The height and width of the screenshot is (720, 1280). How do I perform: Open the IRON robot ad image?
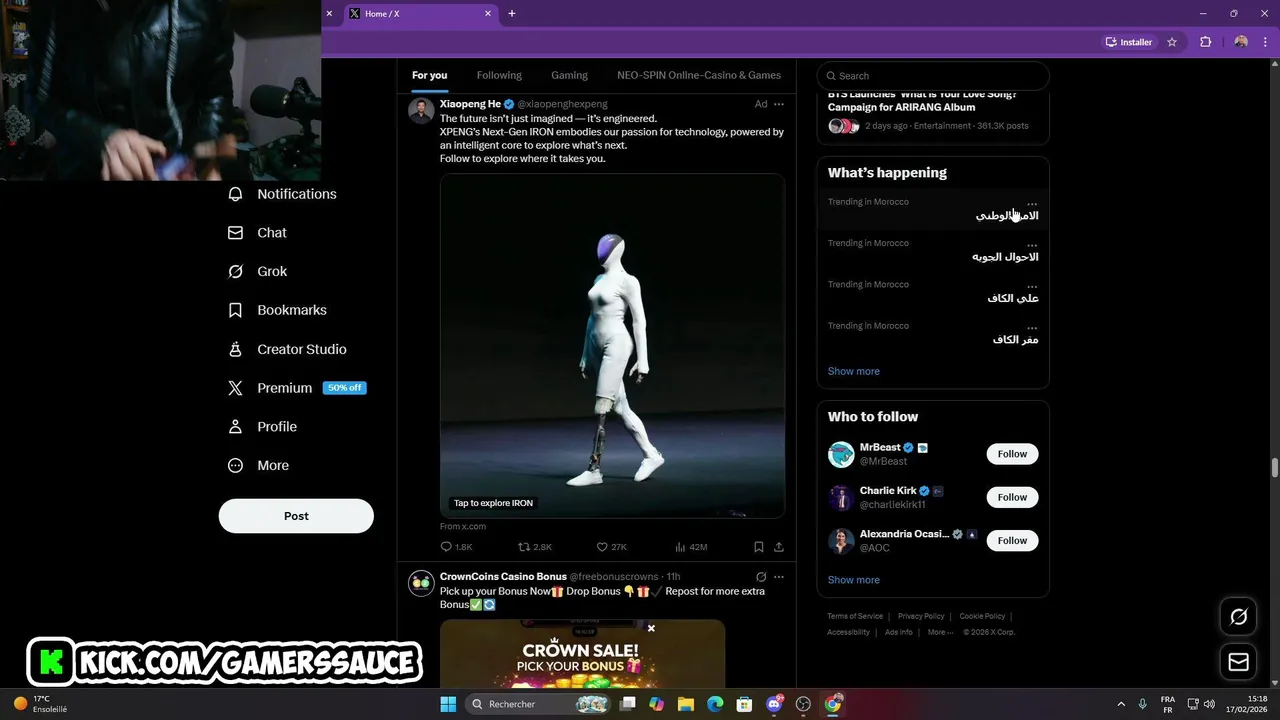click(612, 345)
